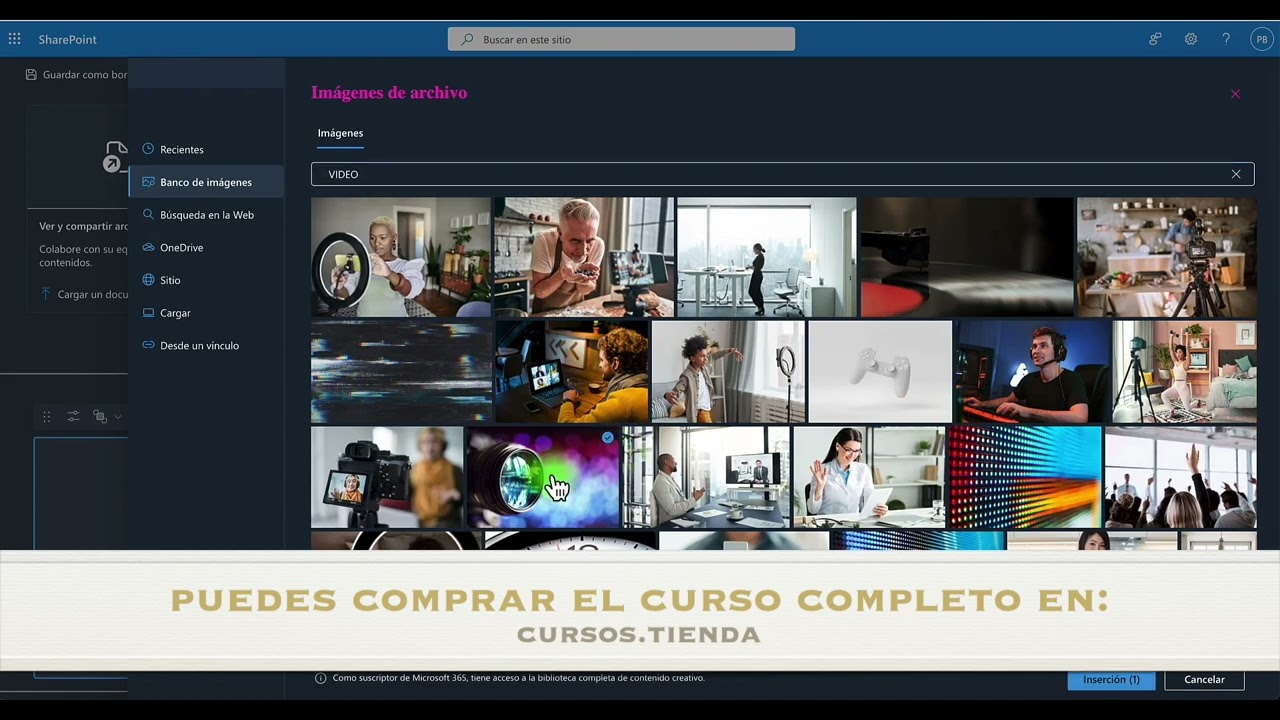The width and height of the screenshot is (1280, 720).
Task: Select the gamer with headset image
Action: click(x=1032, y=371)
